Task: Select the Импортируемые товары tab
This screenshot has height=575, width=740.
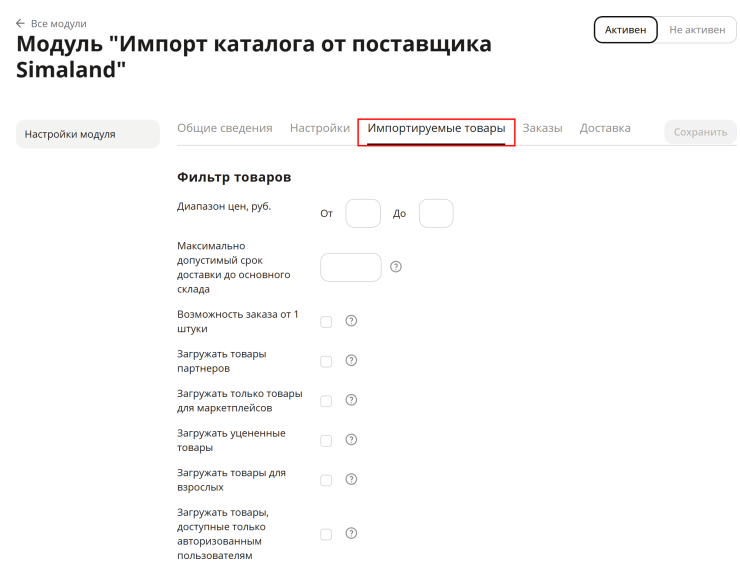Action: point(436,128)
